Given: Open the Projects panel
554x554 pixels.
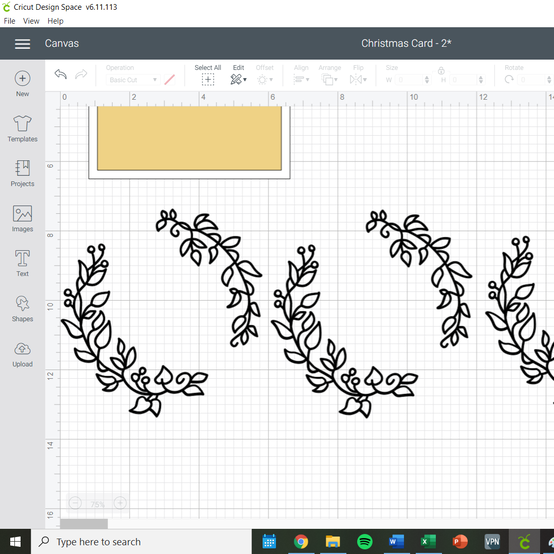Looking at the screenshot, I should (x=22, y=173).
